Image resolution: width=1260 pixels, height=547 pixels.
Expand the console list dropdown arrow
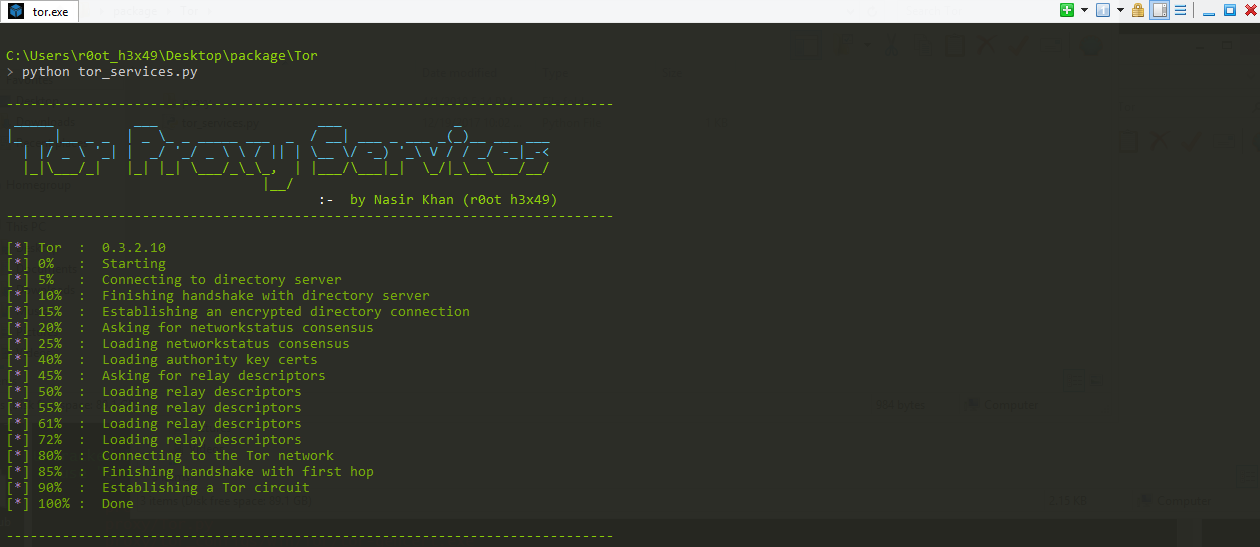pyautogui.click(x=1120, y=10)
